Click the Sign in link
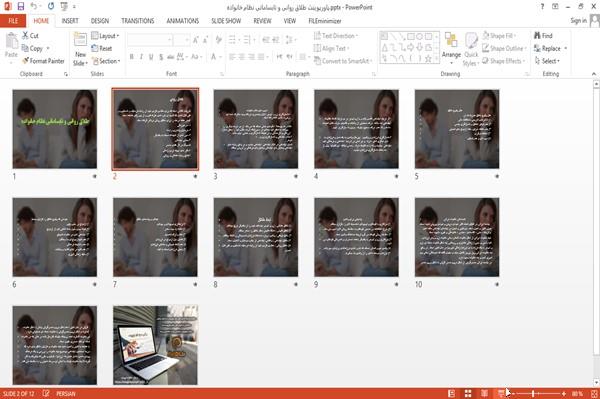The image size is (600, 399). point(578,20)
